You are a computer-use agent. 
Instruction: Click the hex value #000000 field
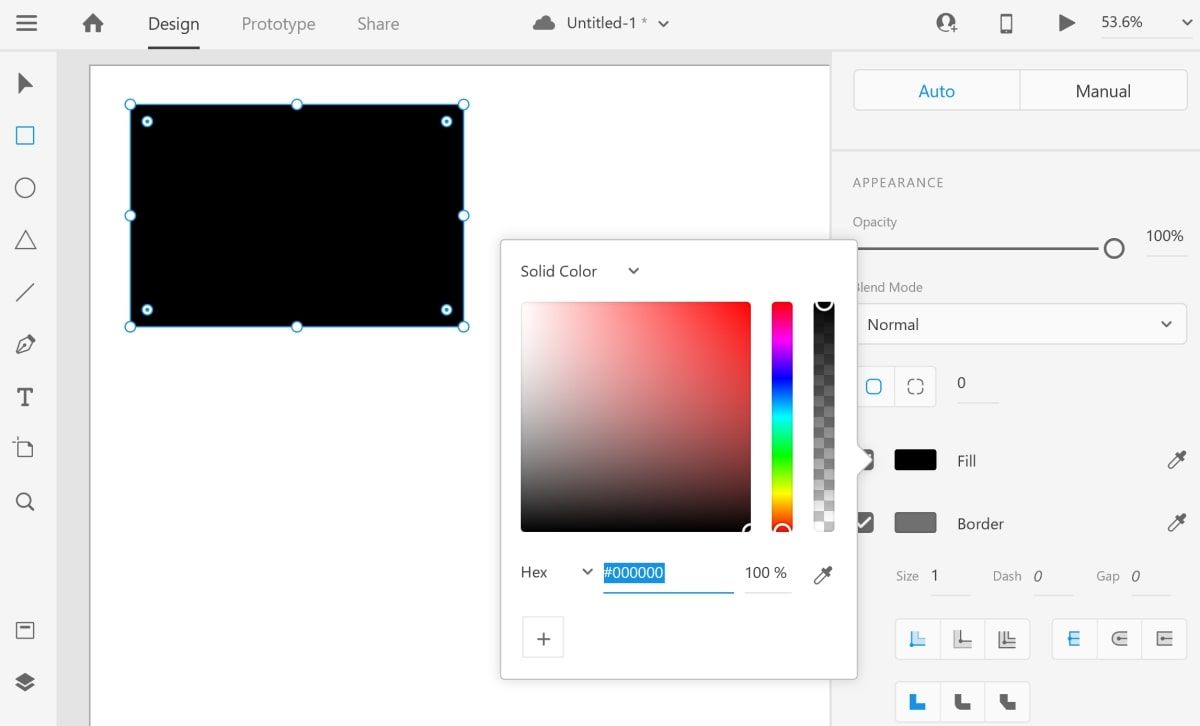668,573
